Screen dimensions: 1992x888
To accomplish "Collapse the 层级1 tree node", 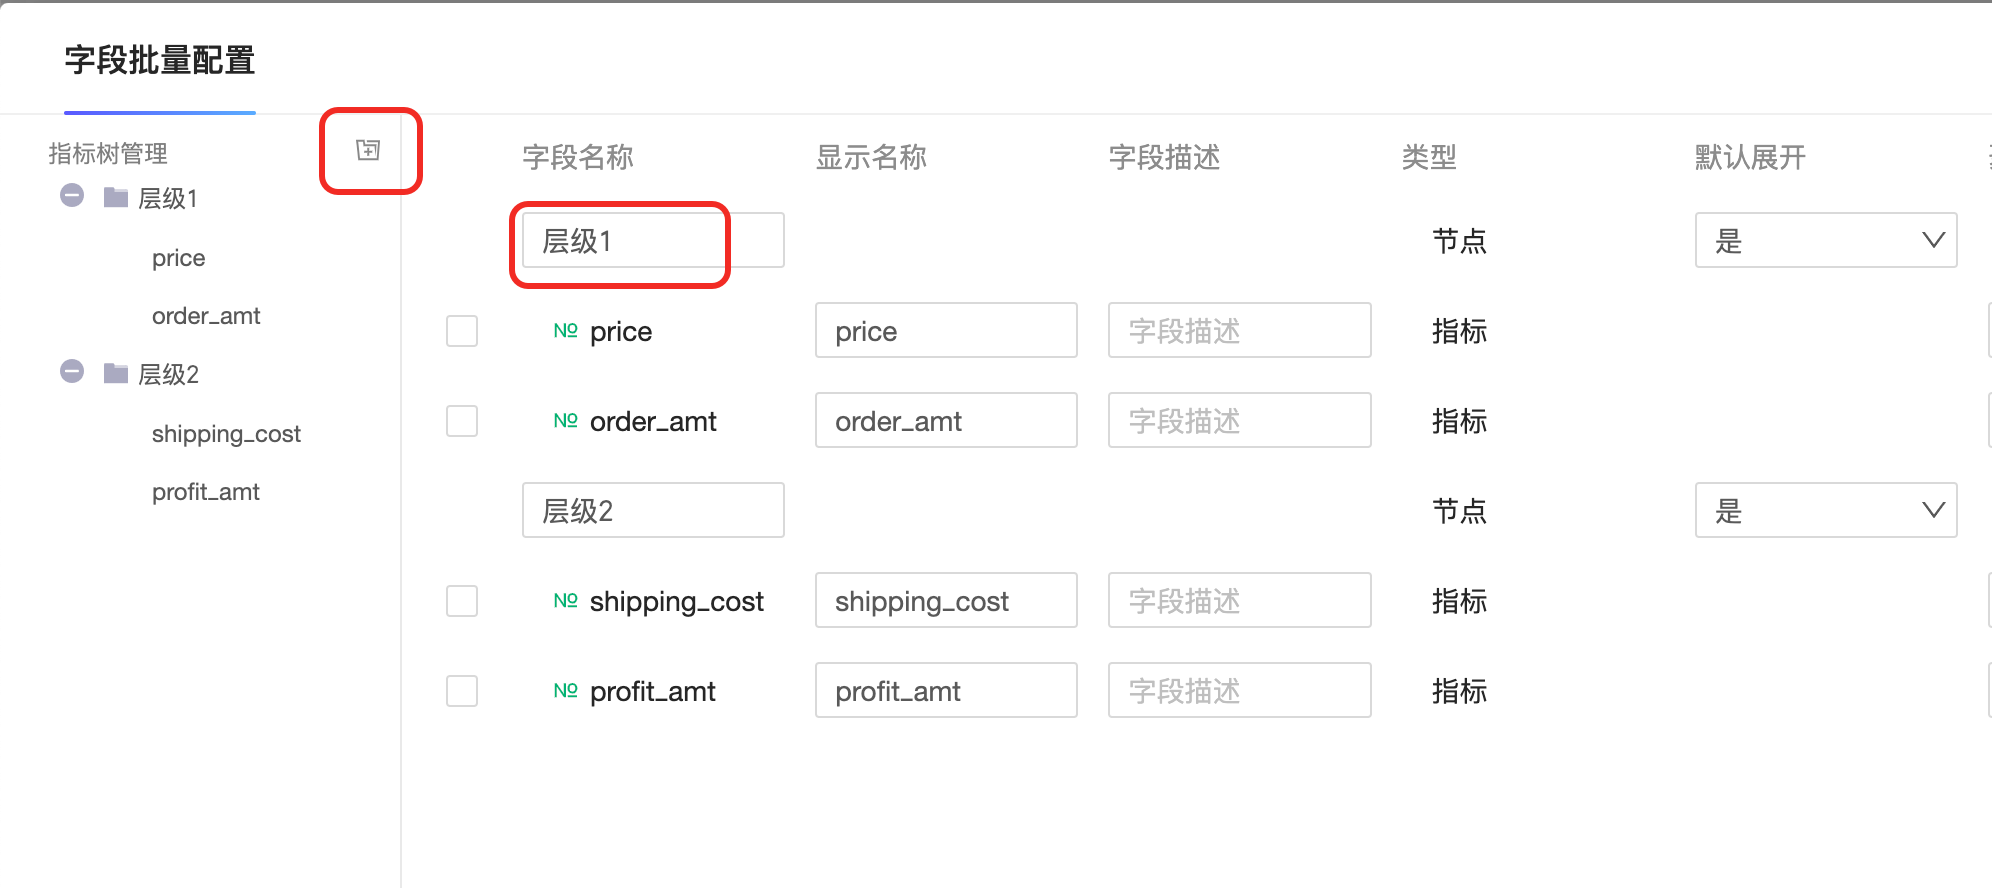I will point(72,196).
